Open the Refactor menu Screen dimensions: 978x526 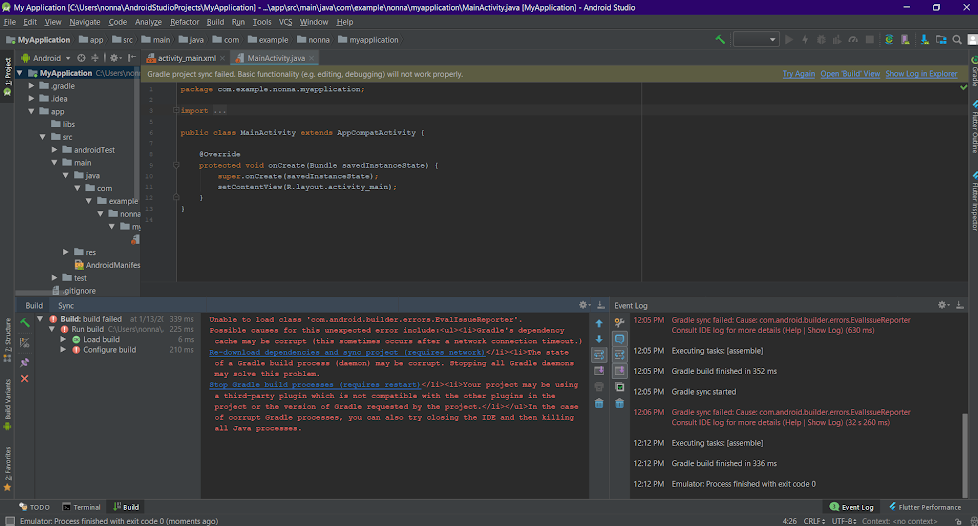click(184, 22)
